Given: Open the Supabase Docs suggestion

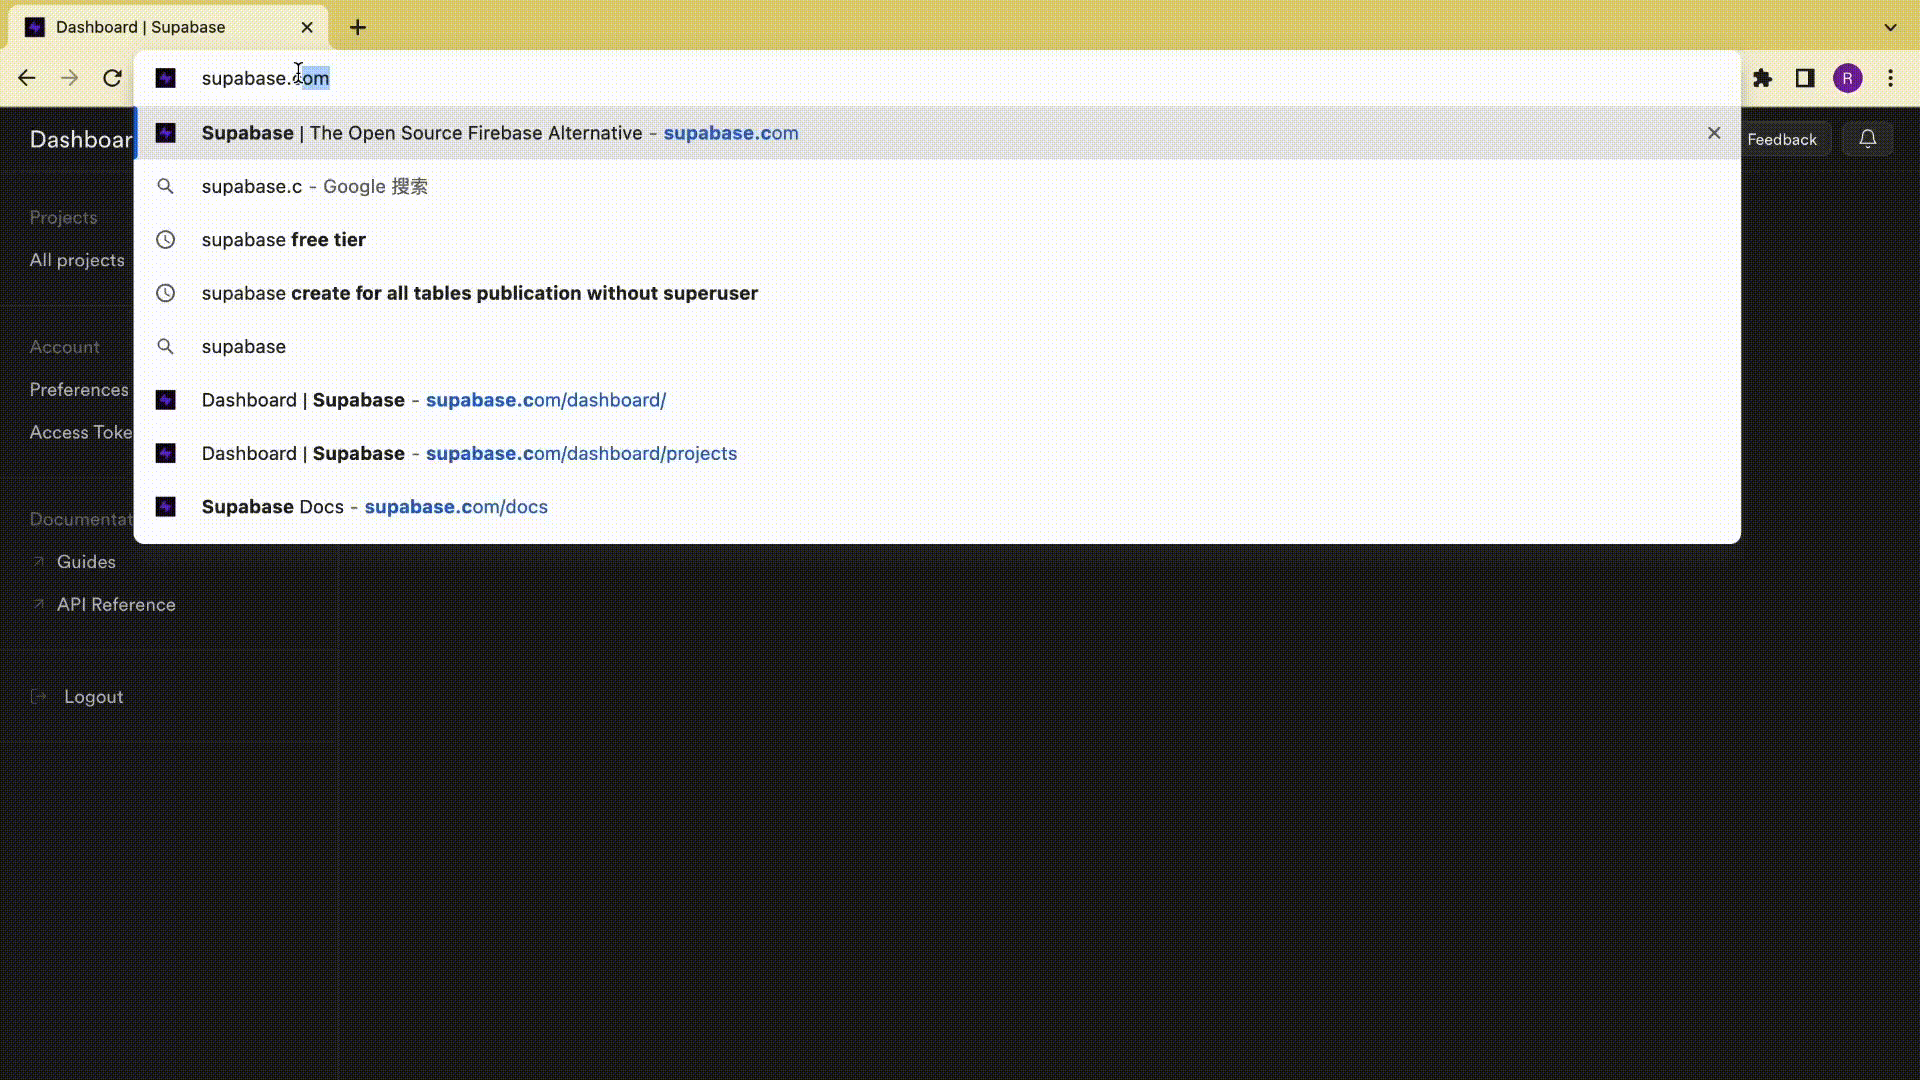Looking at the screenshot, I should point(937,507).
